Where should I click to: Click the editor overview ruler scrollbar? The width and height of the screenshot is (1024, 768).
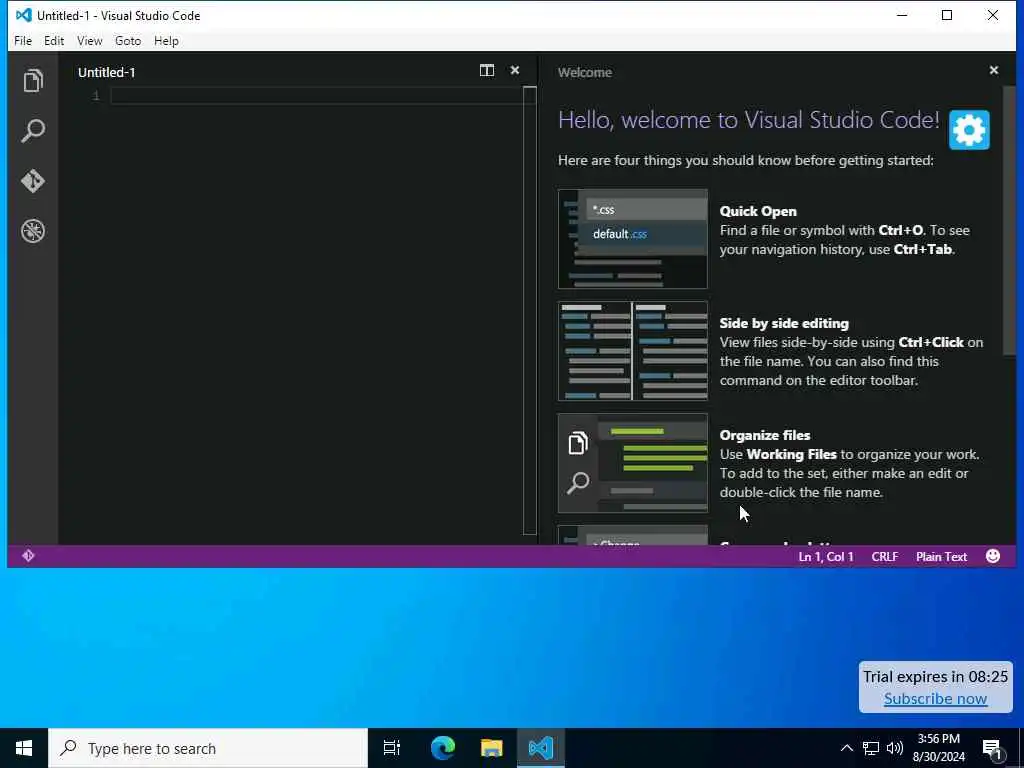[530, 310]
